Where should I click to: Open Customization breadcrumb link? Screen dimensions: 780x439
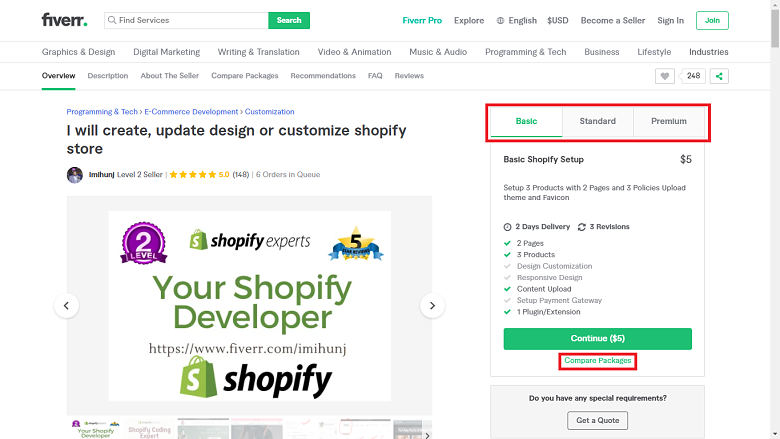(269, 112)
